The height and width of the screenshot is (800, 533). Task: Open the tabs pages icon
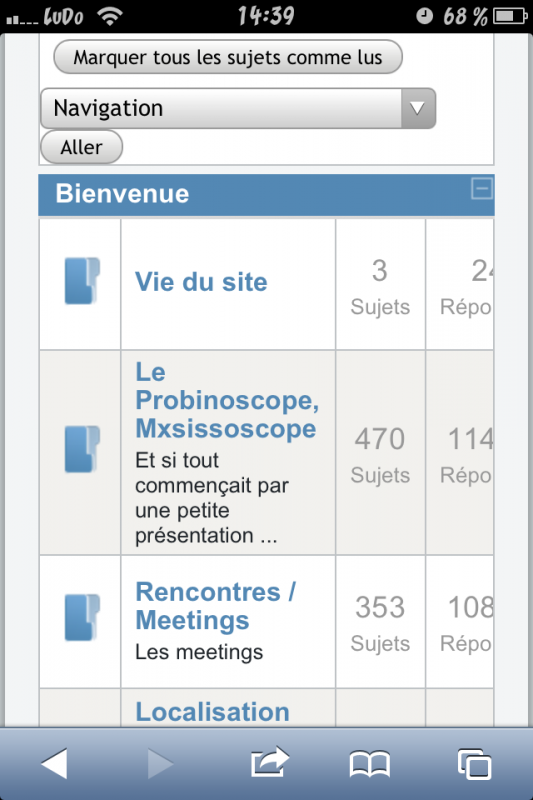(474, 764)
